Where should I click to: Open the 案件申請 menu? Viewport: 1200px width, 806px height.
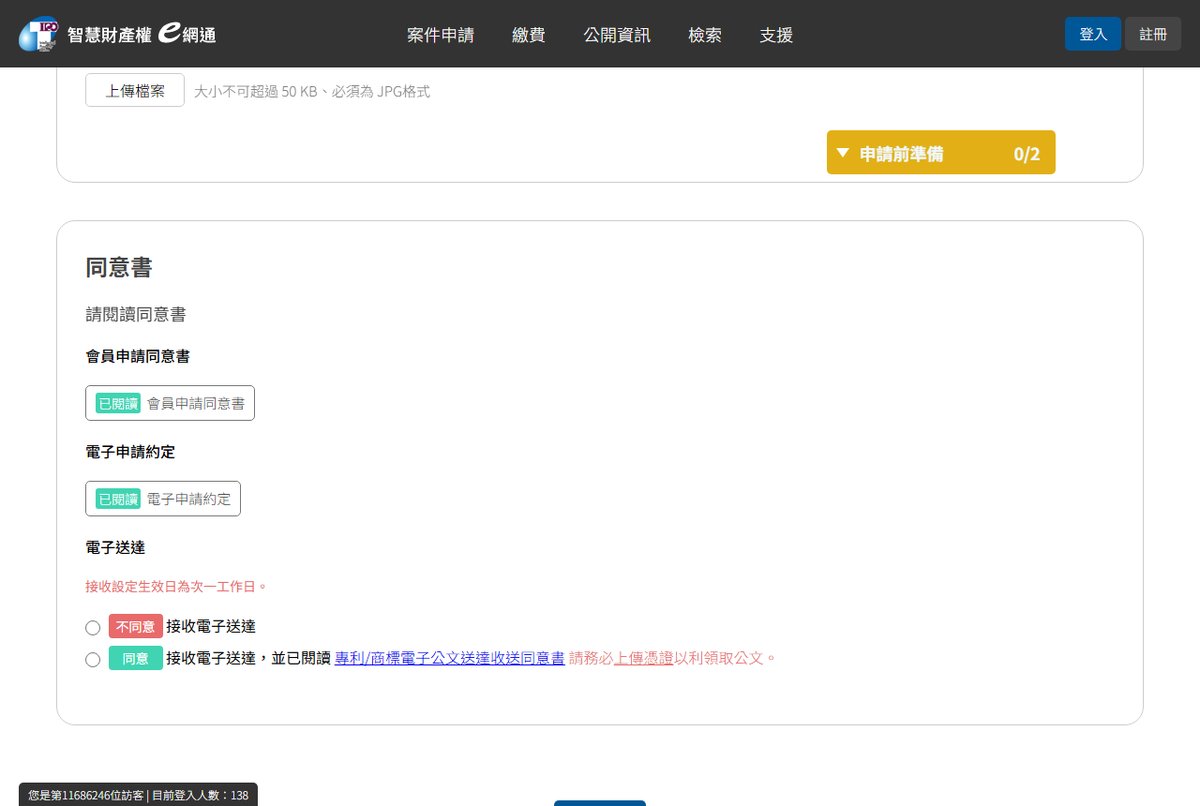[x=441, y=35]
